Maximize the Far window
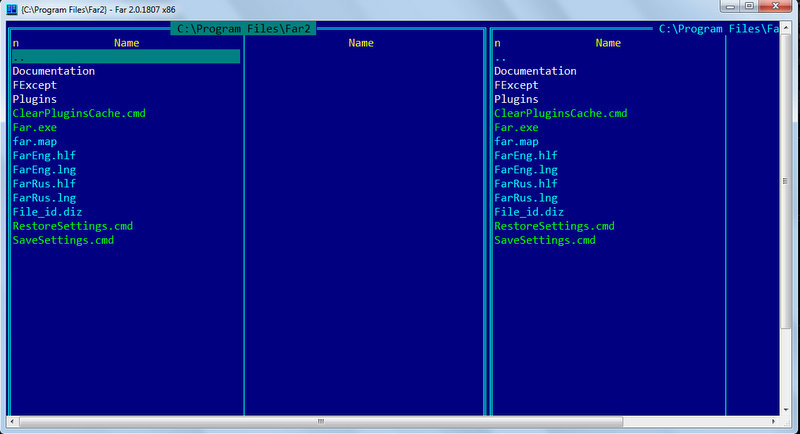 coord(749,6)
